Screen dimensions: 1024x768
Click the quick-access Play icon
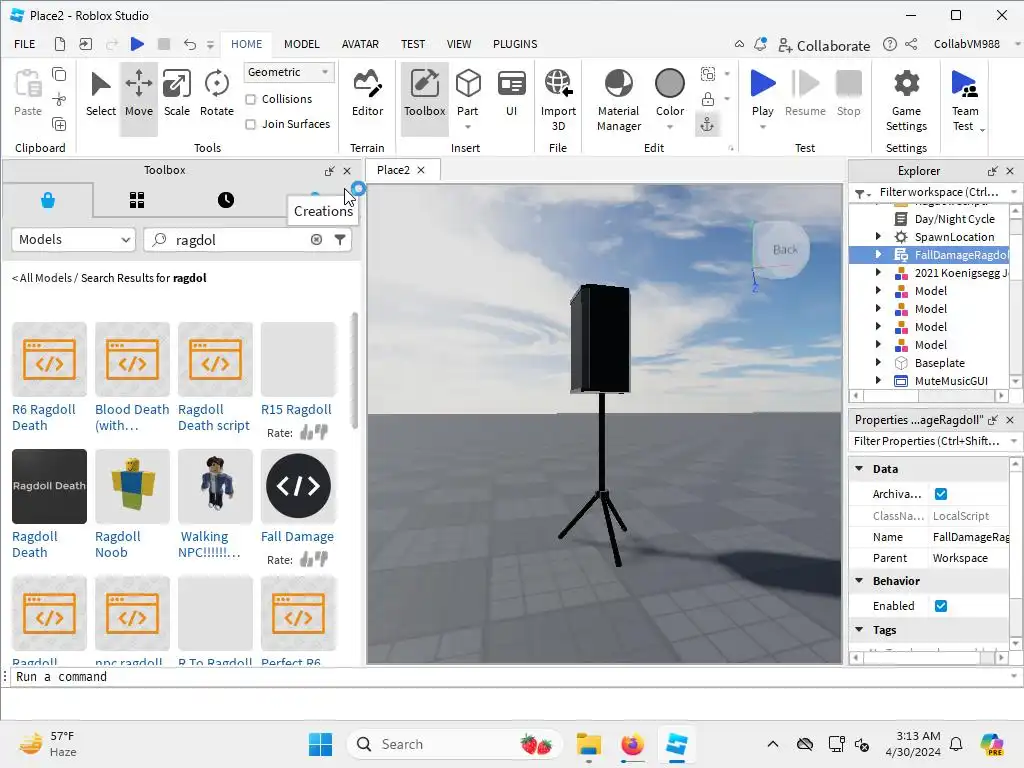137,44
